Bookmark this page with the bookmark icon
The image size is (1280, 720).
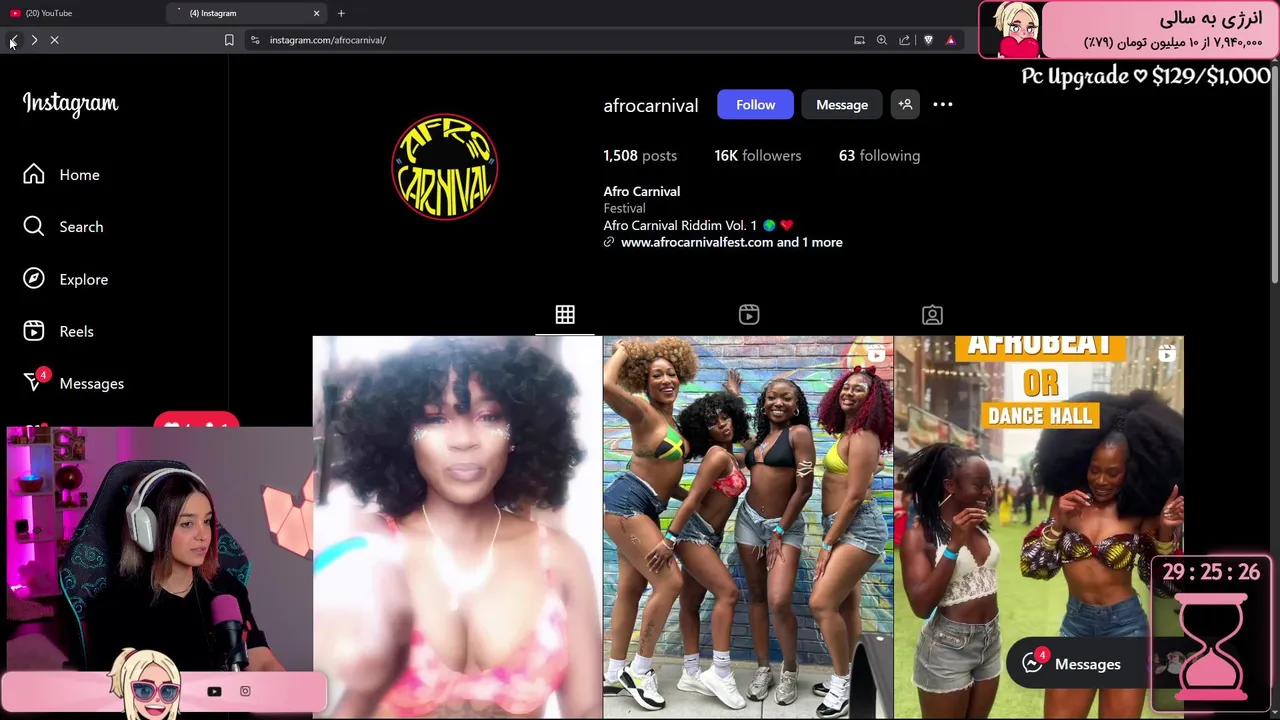point(229,40)
